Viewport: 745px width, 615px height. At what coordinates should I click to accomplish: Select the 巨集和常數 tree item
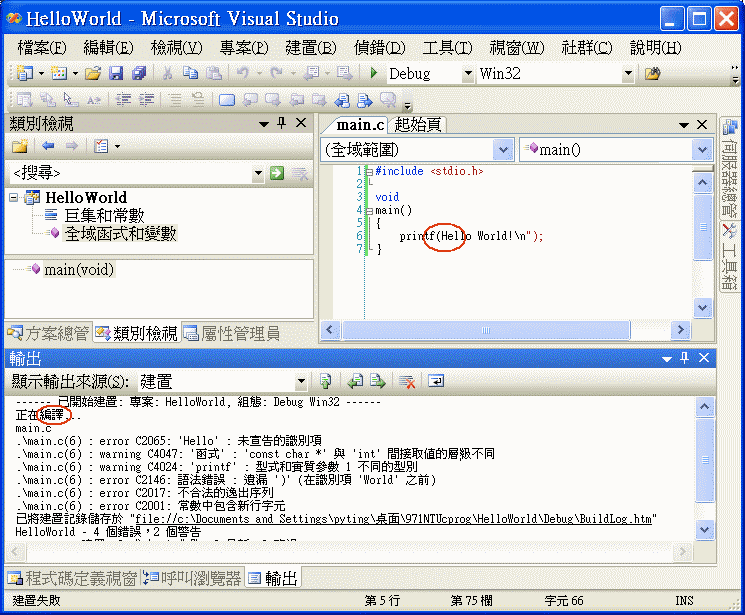pyautogui.click(x=105, y=215)
